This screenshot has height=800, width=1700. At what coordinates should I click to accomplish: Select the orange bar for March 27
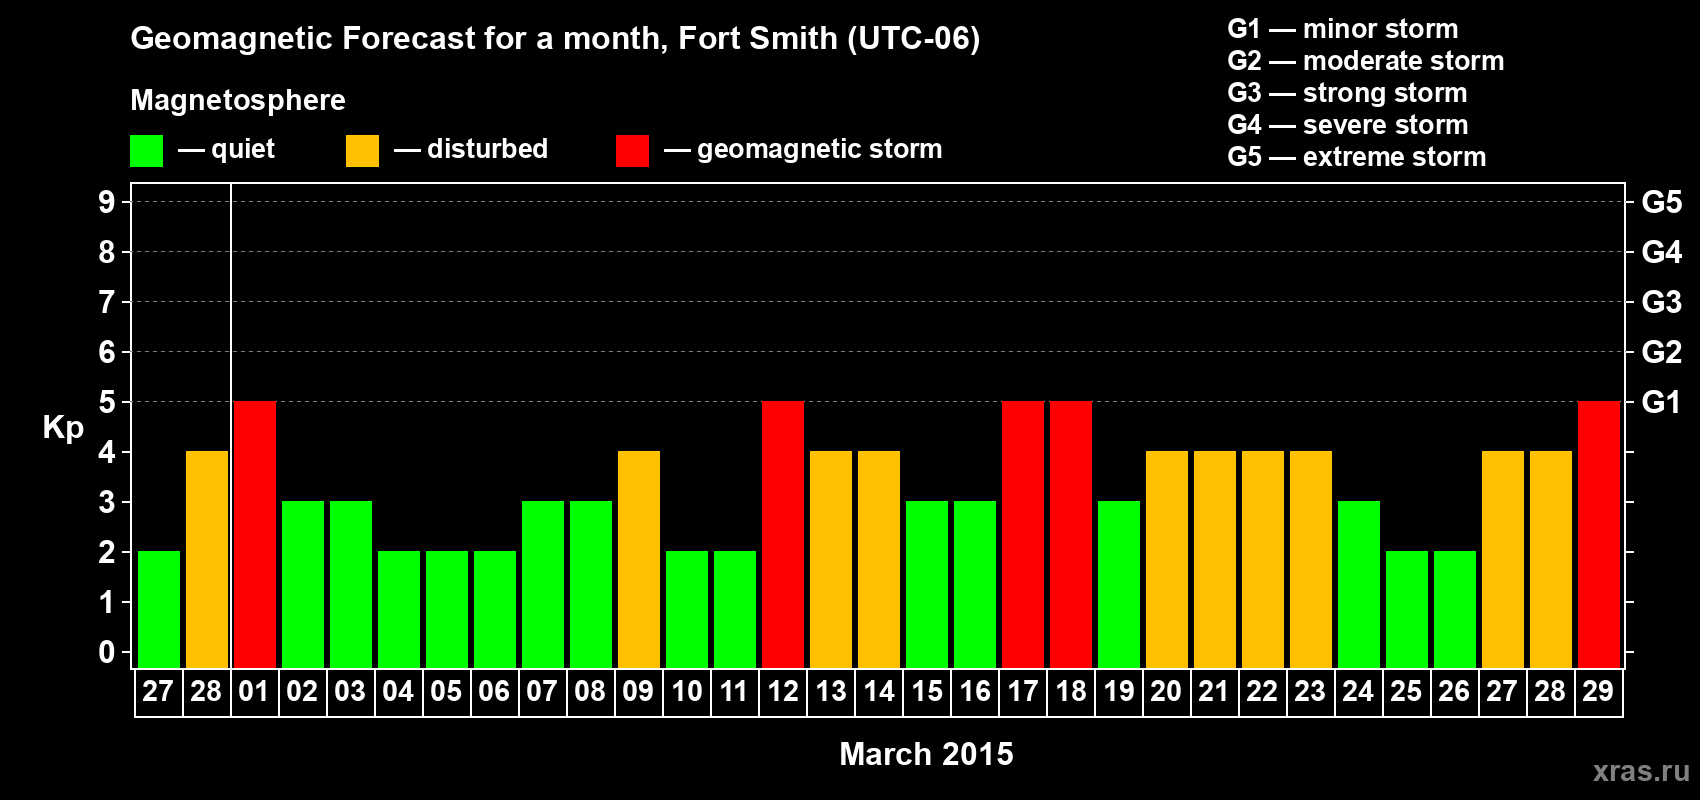(x=1503, y=560)
